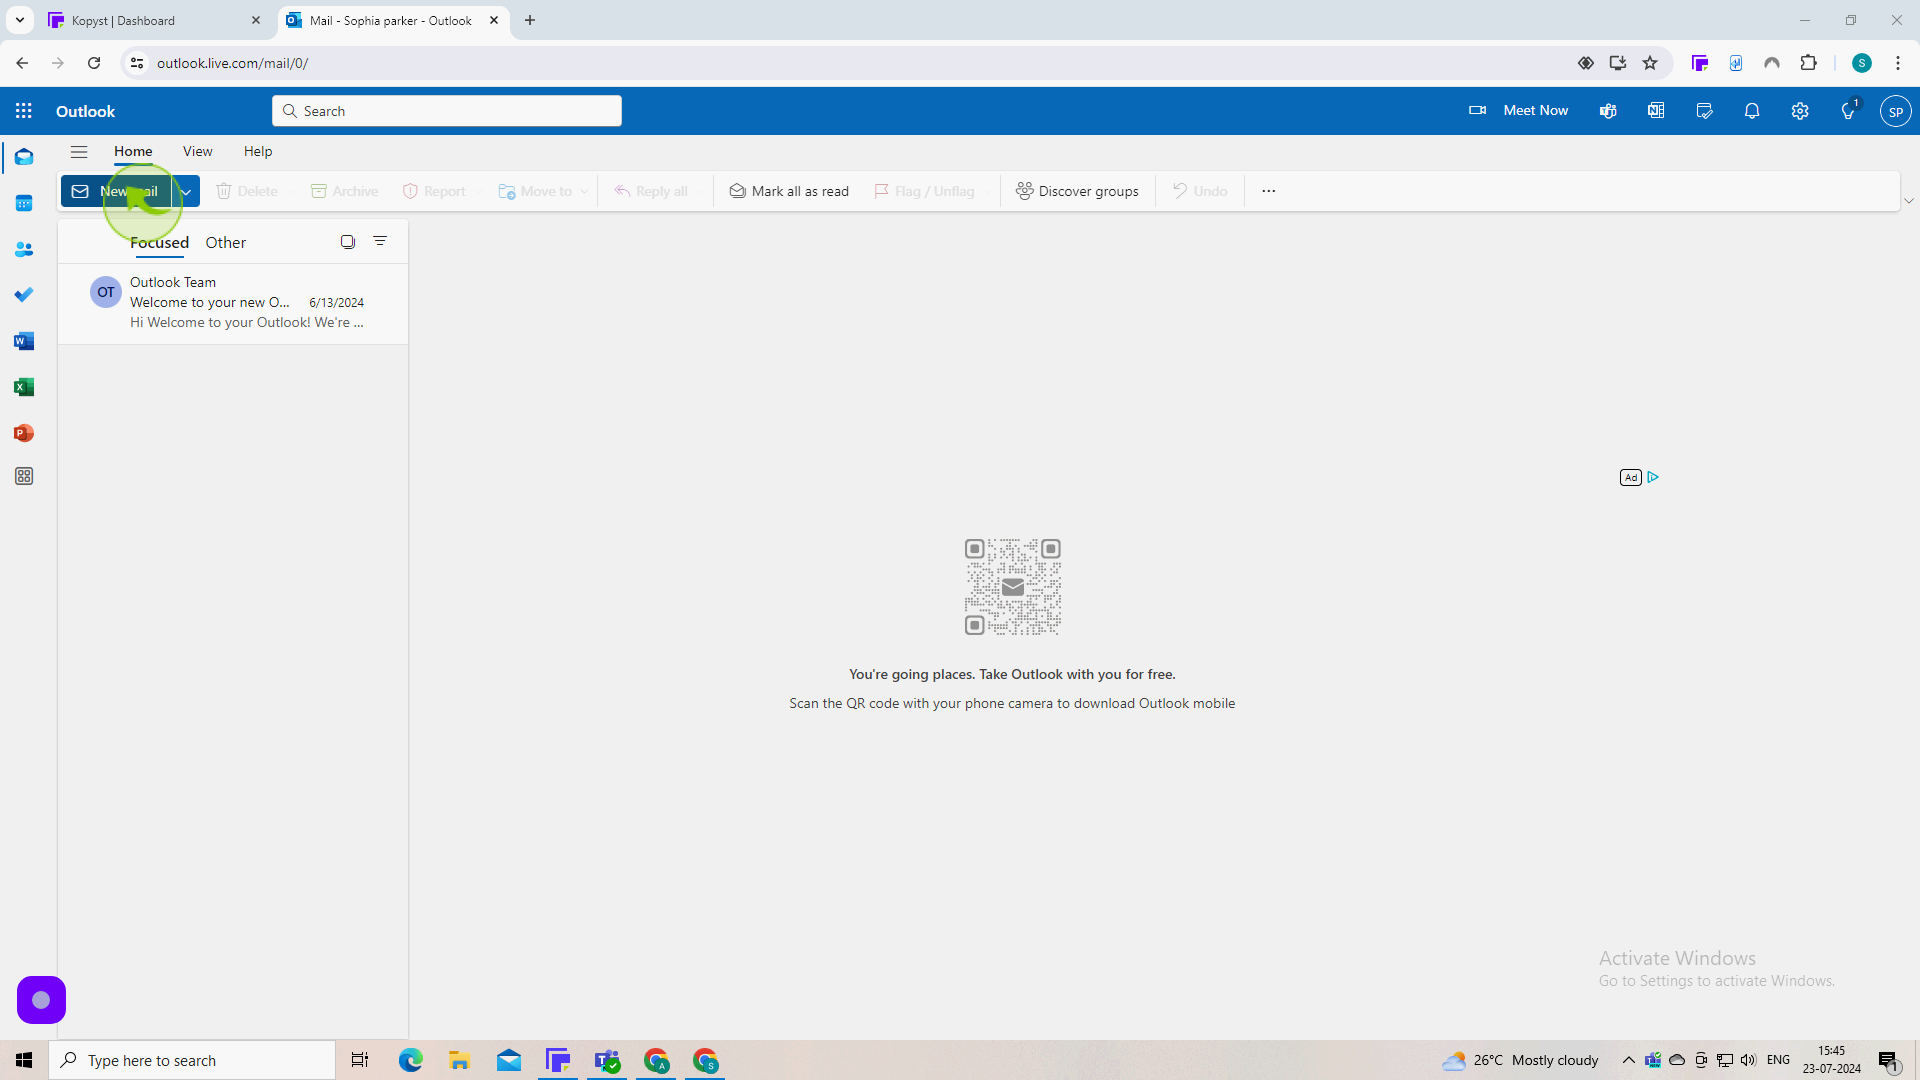Viewport: 1920px width, 1080px height.
Task: Click the Undo button
Action: click(x=1200, y=191)
